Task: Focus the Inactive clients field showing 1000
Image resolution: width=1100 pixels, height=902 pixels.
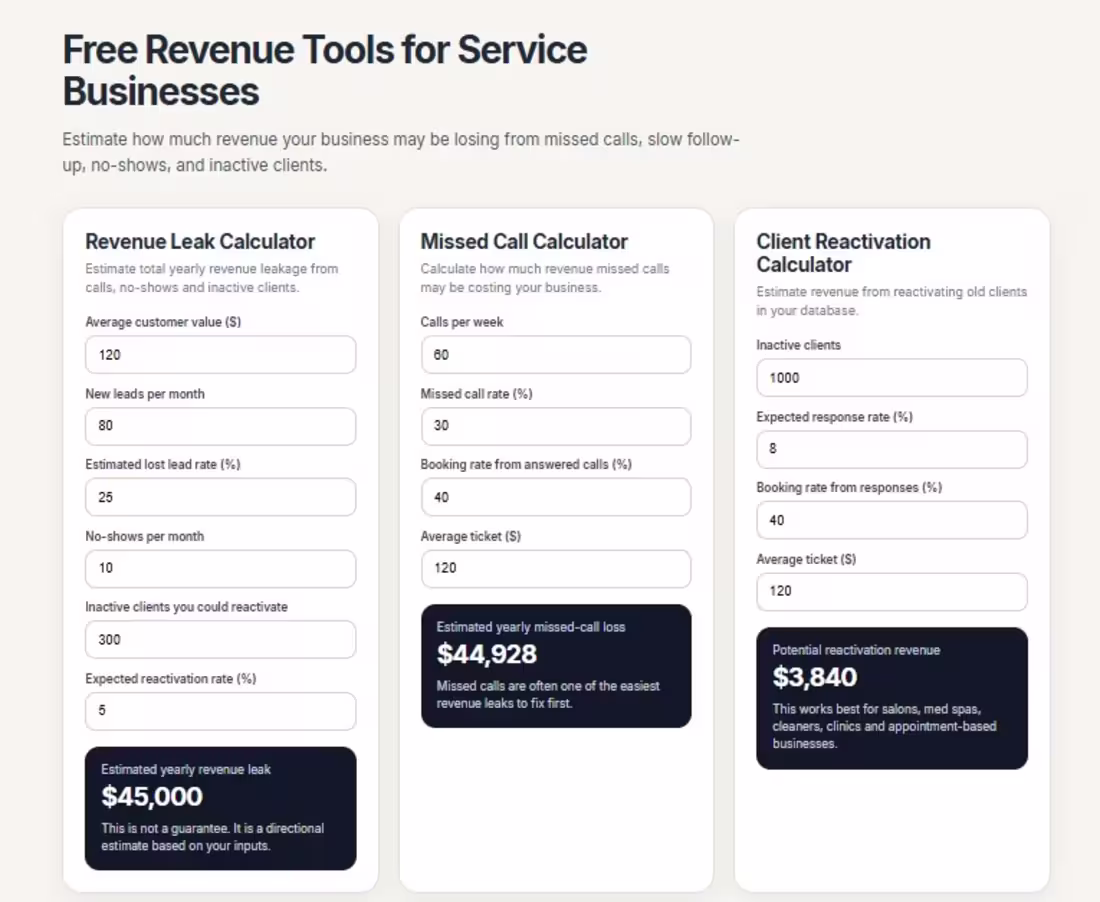Action: (x=892, y=378)
